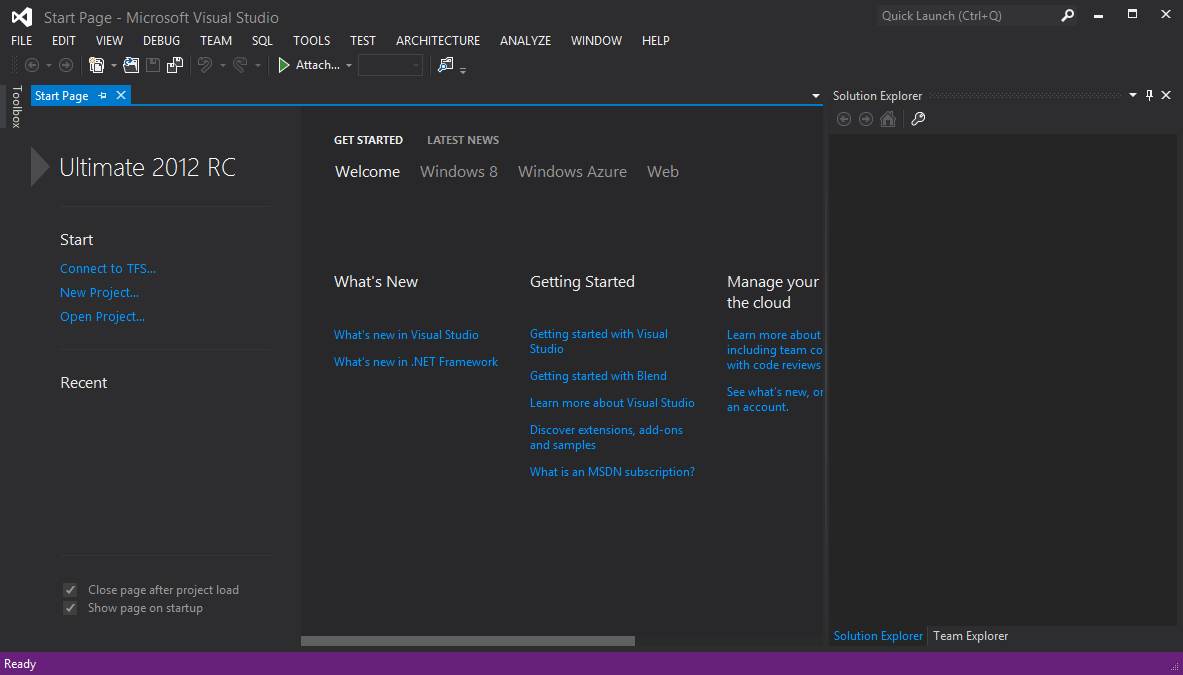Click the Quick Launch search magnifier
This screenshot has height=675, width=1183.
1067,16
